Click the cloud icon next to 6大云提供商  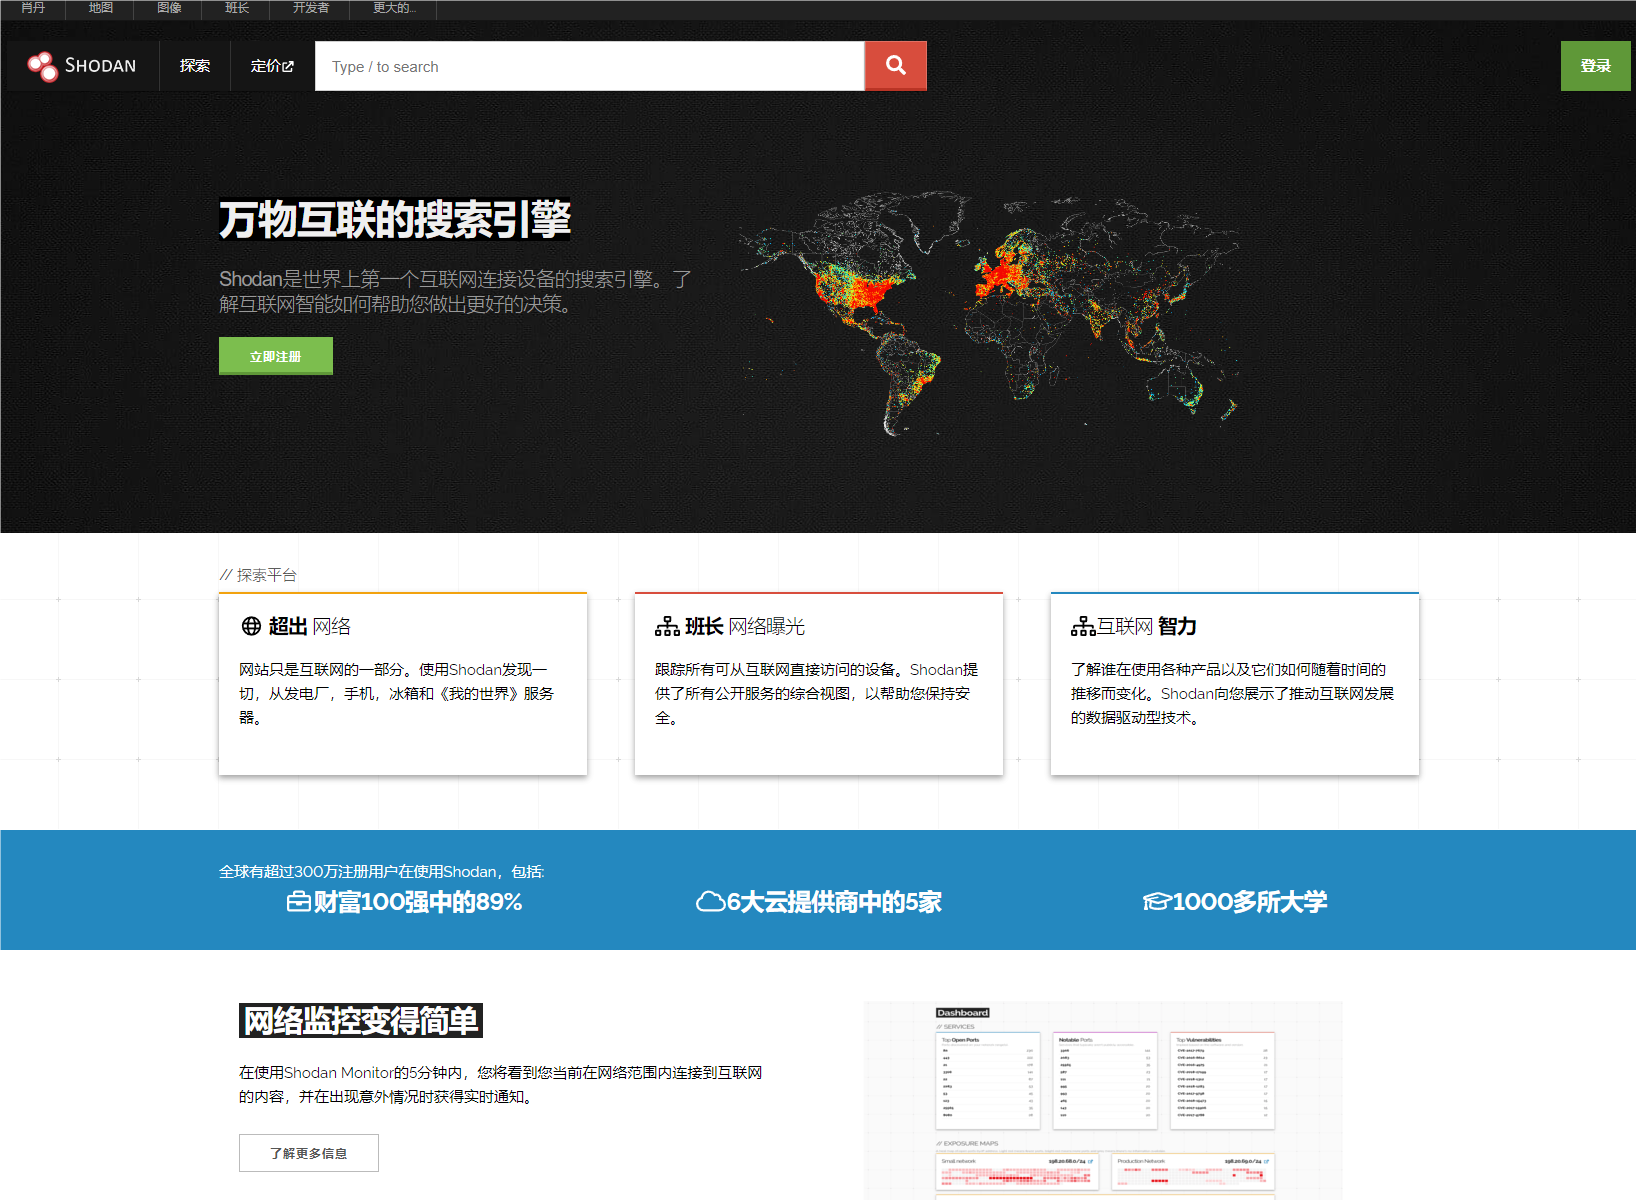click(710, 902)
